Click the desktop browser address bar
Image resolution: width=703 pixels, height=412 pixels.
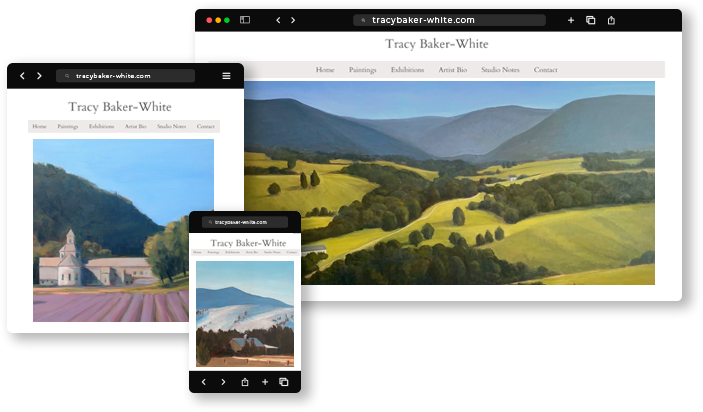click(x=449, y=20)
